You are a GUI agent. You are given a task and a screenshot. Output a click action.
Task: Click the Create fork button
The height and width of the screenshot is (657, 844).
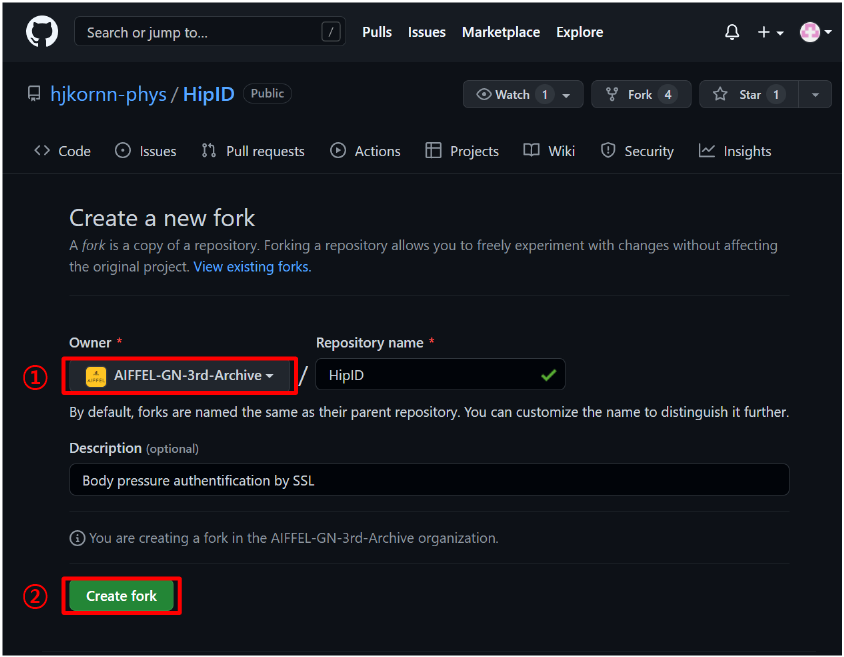tap(121, 595)
